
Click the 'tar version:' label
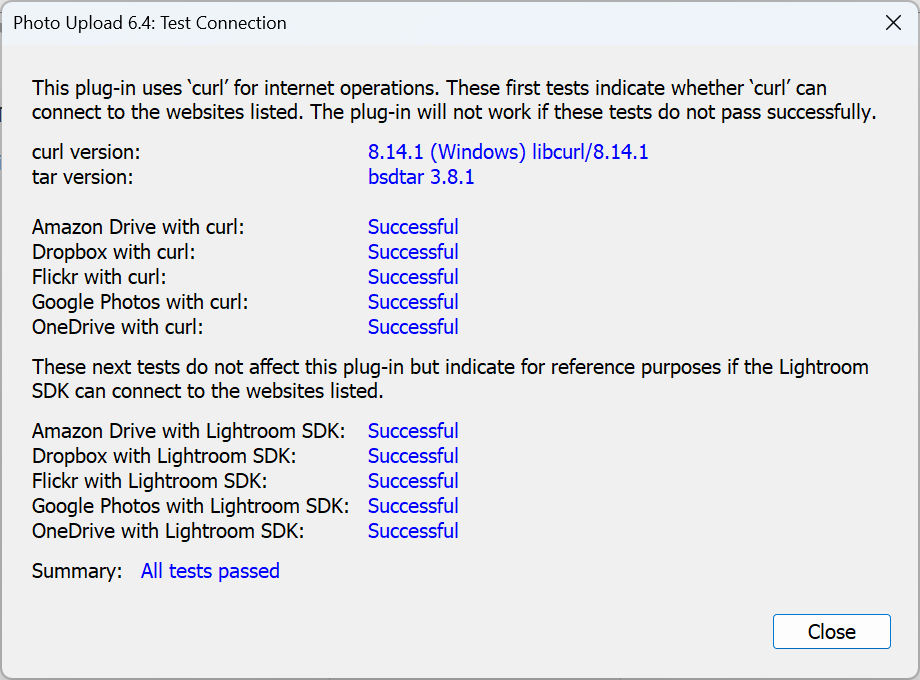82,178
